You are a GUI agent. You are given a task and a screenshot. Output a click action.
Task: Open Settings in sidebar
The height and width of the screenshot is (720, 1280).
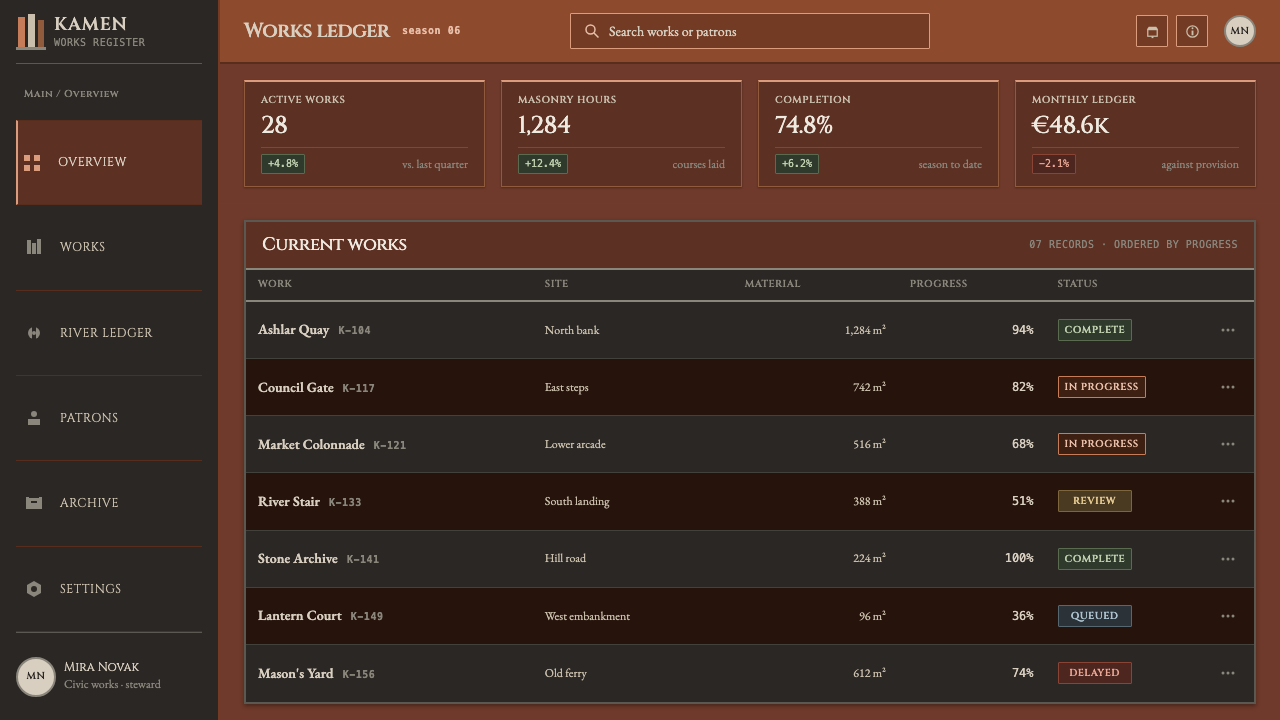[109, 589]
